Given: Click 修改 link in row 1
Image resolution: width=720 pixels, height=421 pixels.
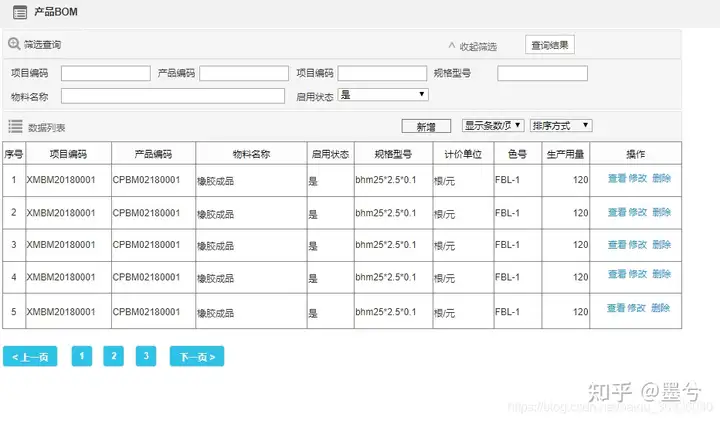Looking at the screenshot, I should coord(637,178).
